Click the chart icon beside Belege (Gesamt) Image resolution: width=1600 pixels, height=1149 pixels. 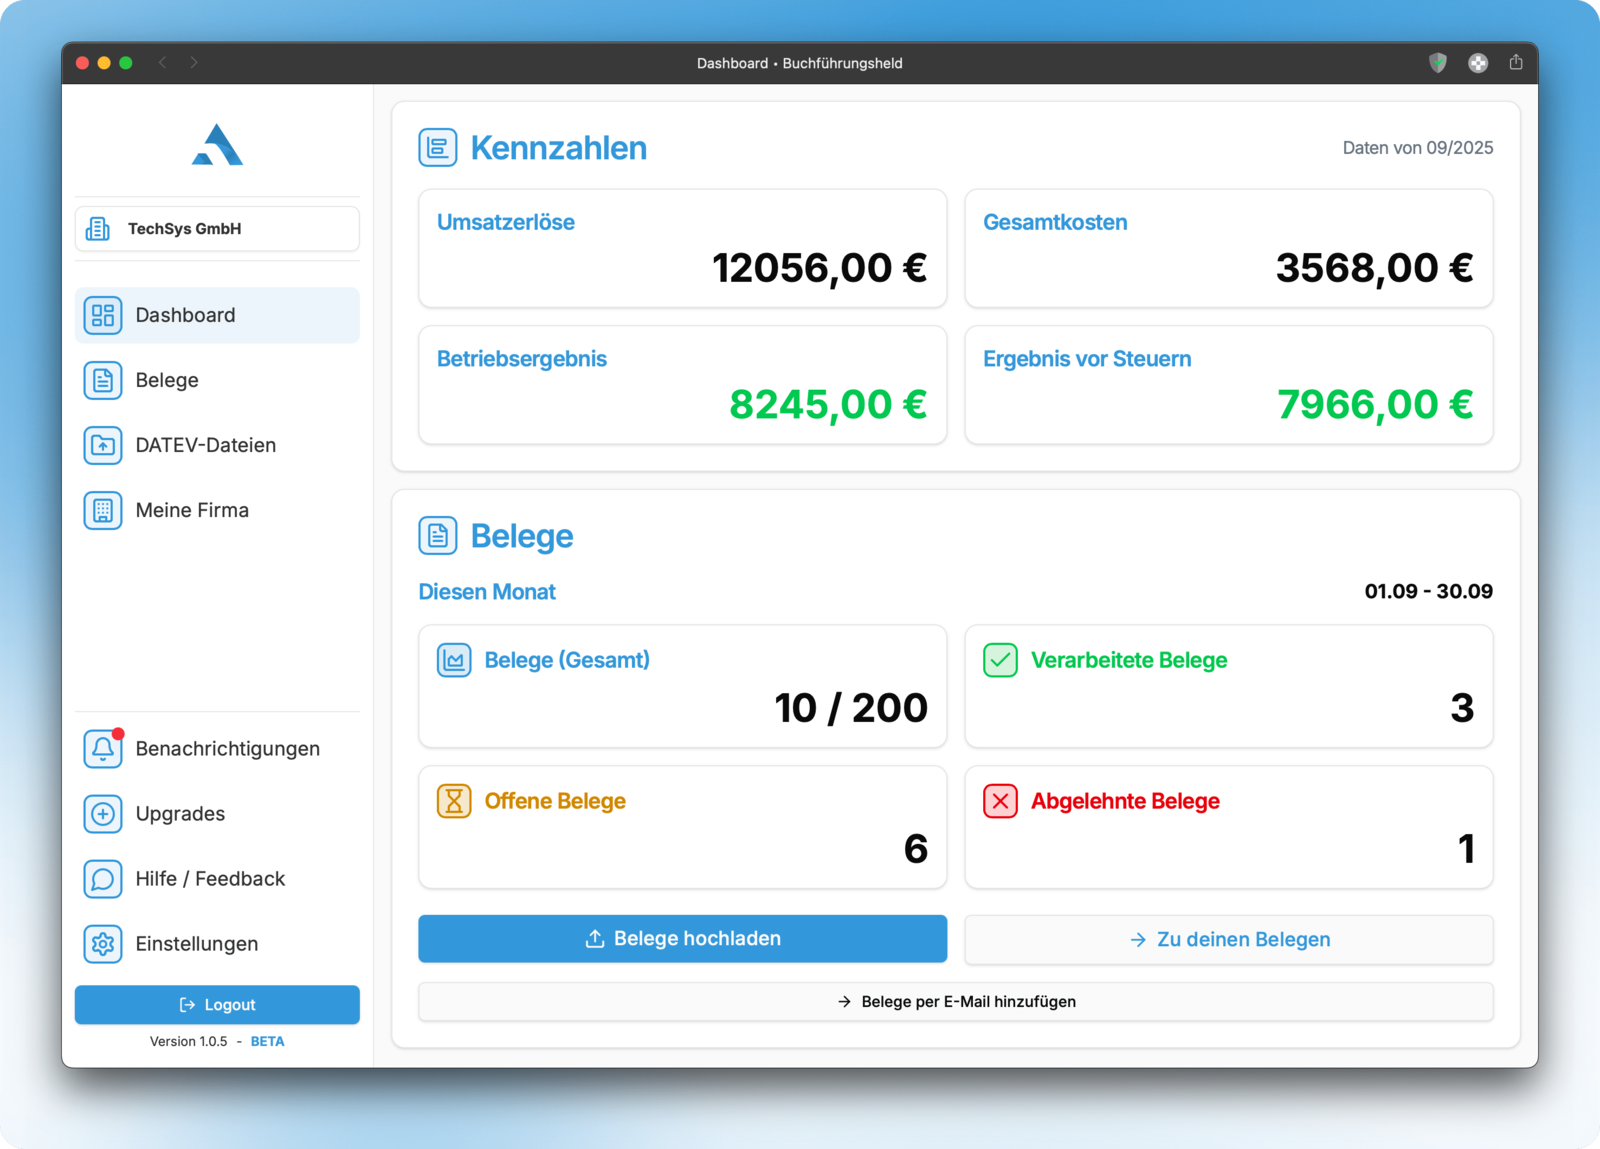pos(454,660)
